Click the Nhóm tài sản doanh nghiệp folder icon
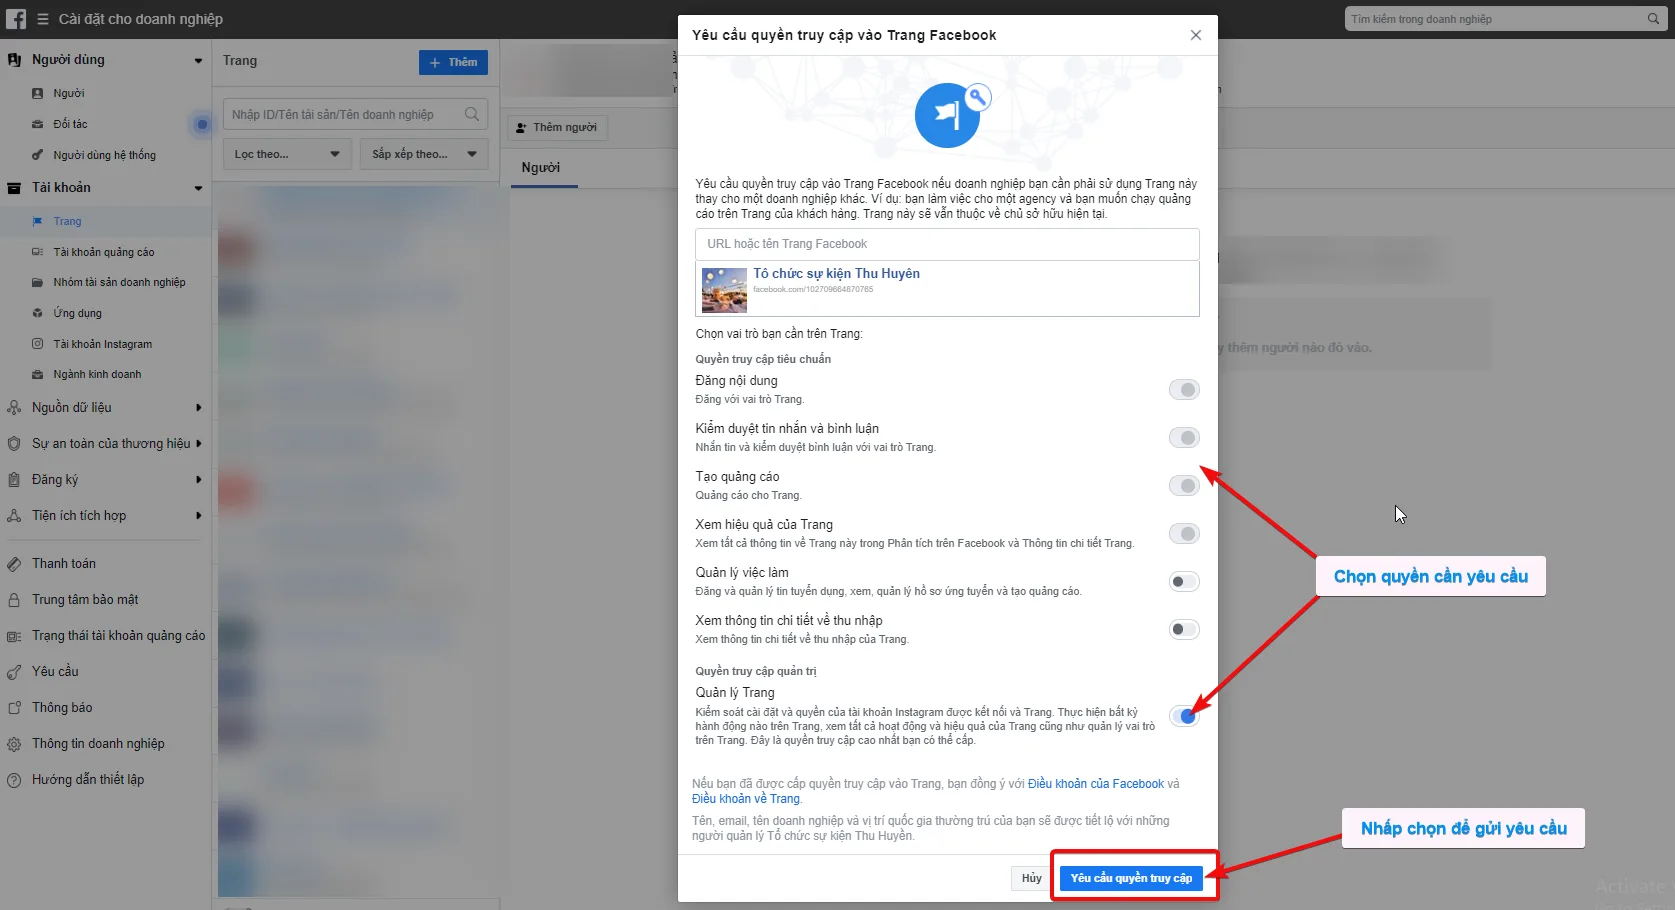This screenshot has height=910, width=1675. click(x=38, y=282)
